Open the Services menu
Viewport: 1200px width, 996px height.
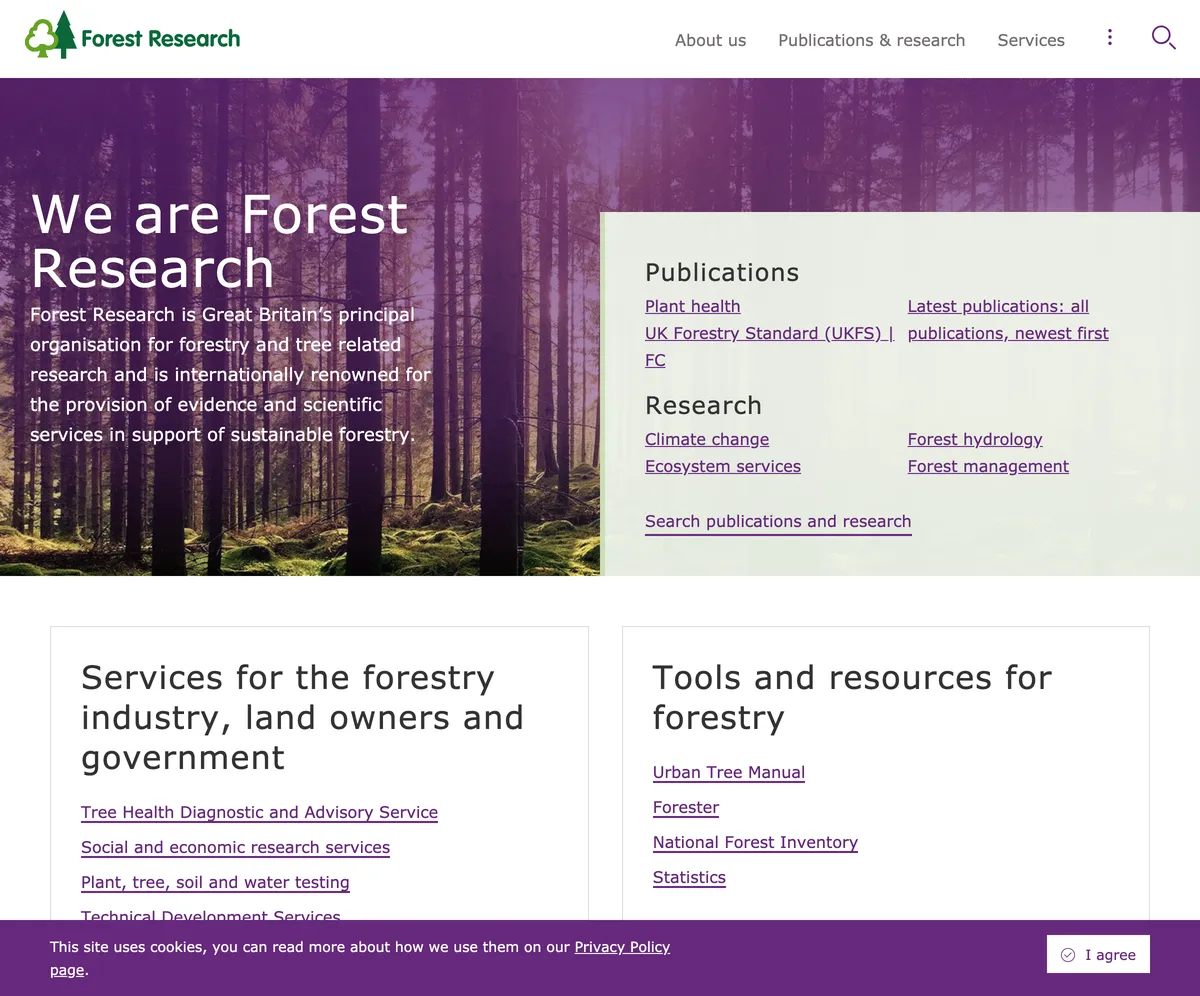click(1031, 40)
